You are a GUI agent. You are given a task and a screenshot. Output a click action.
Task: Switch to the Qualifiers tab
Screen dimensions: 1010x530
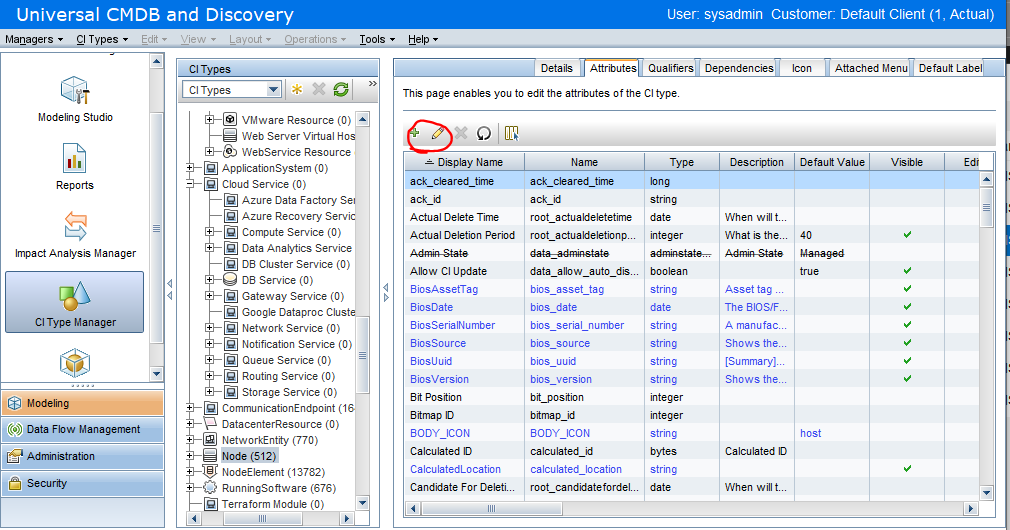coord(671,68)
